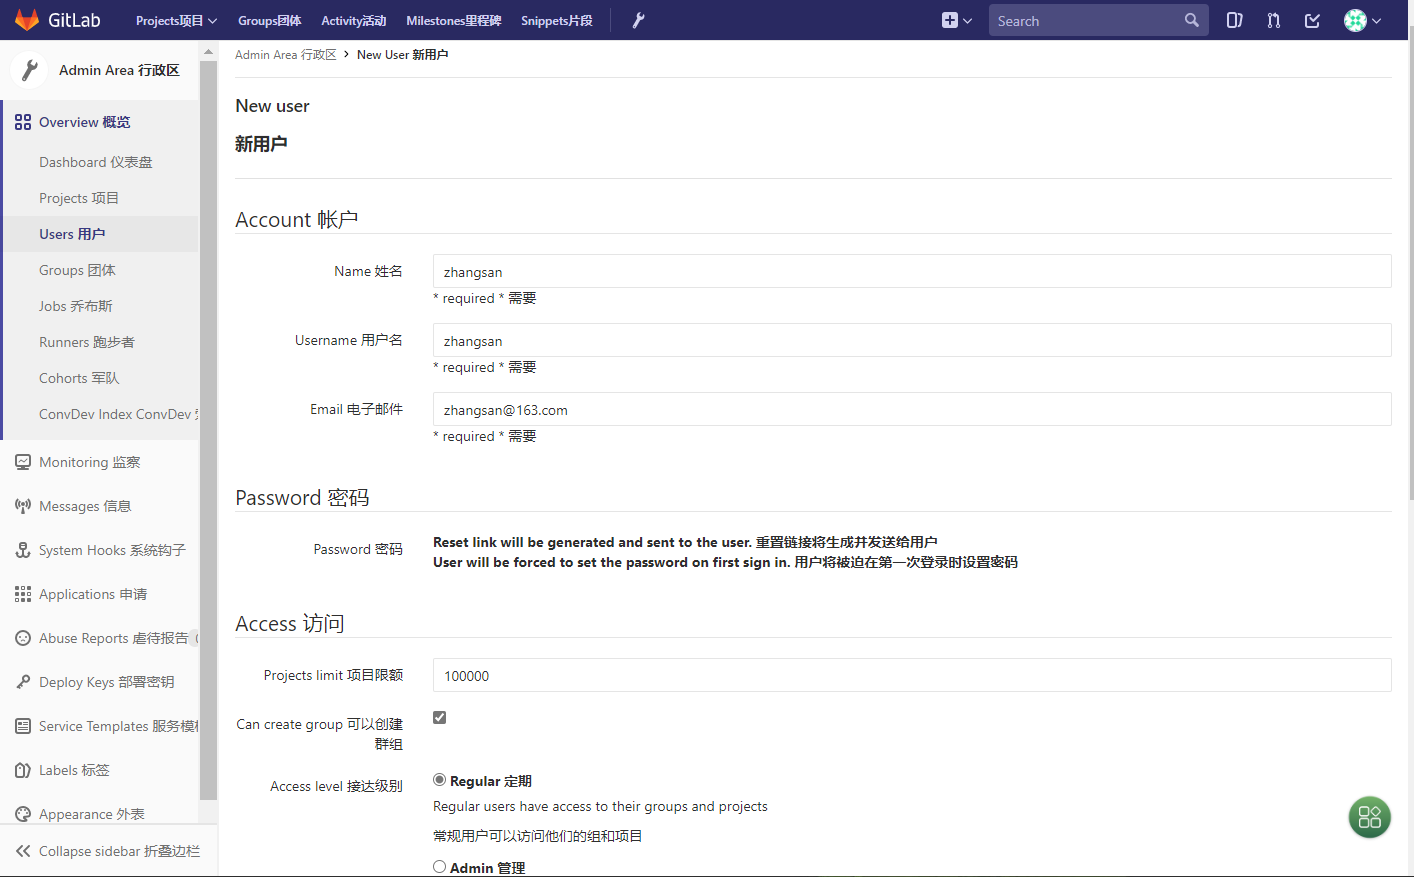This screenshot has height=877, width=1414.
Task: Click the sidebar scrollbar up arrow
Action: pos(208,51)
